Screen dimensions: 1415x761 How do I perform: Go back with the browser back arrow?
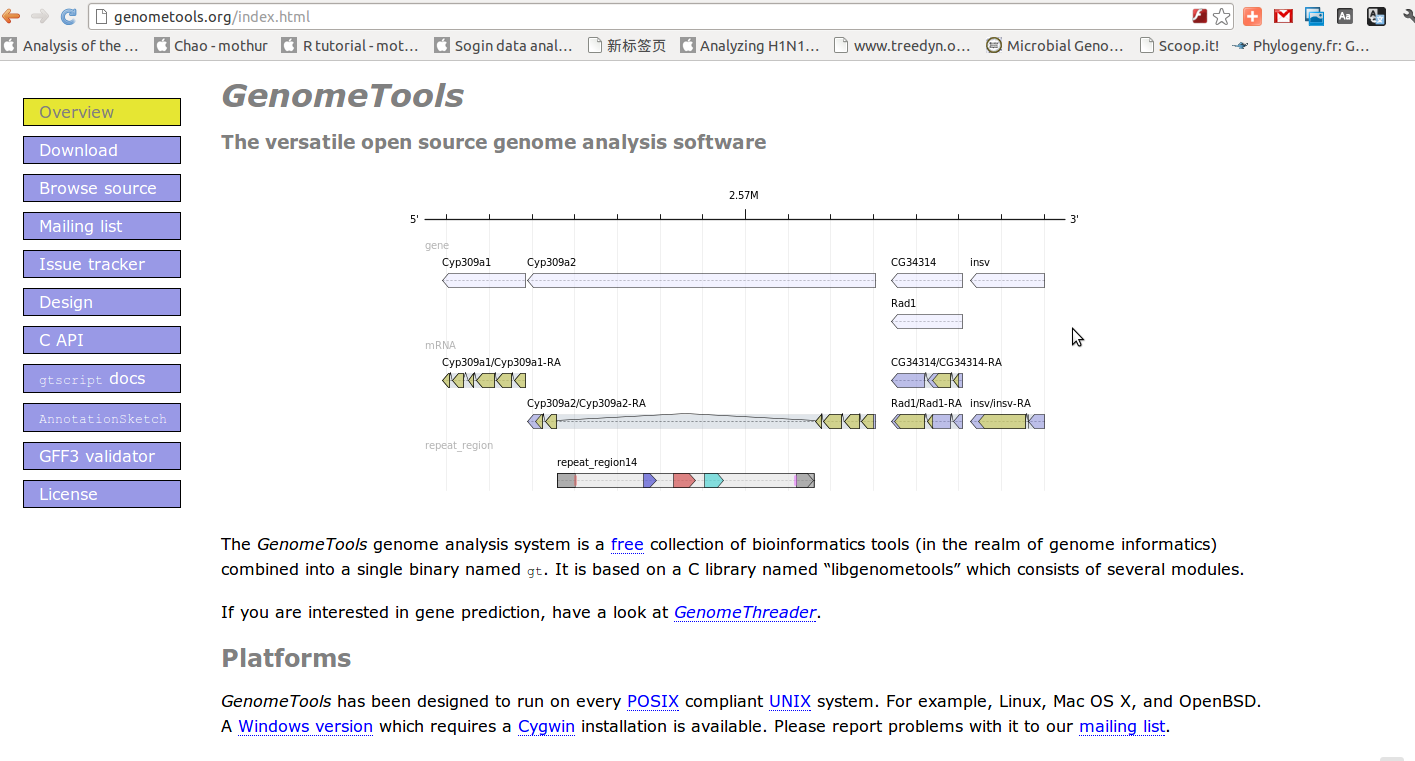click(x=11, y=16)
